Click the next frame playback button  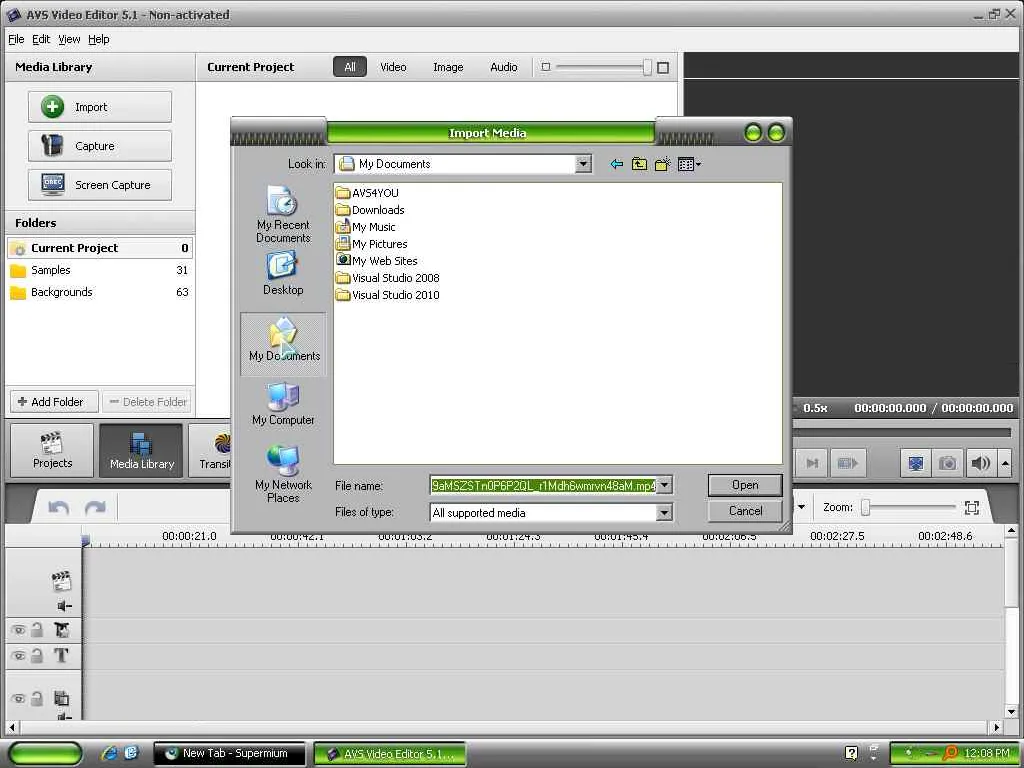click(x=812, y=463)
